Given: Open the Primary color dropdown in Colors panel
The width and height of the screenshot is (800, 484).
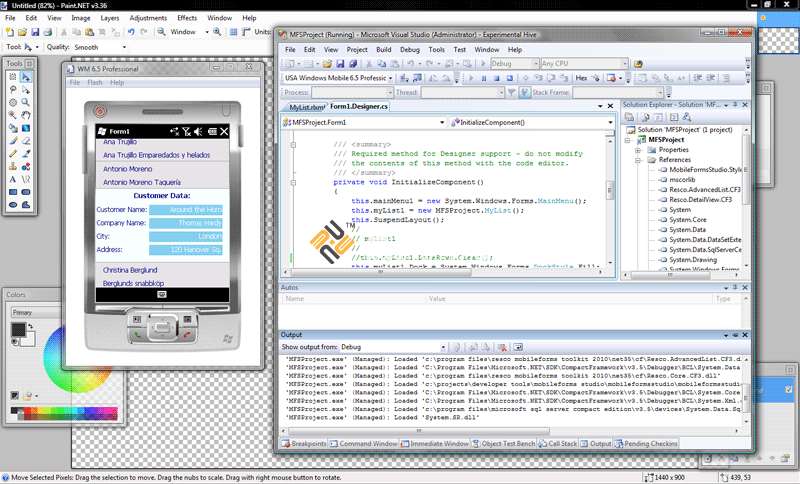Looking at the screenshot, I should [x=35, y=312].
